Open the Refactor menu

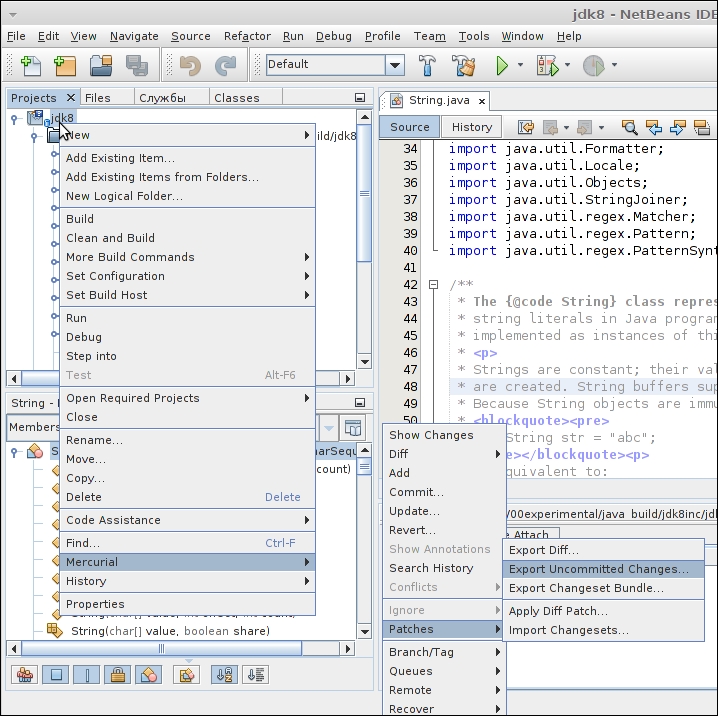(x=247, y=36)
